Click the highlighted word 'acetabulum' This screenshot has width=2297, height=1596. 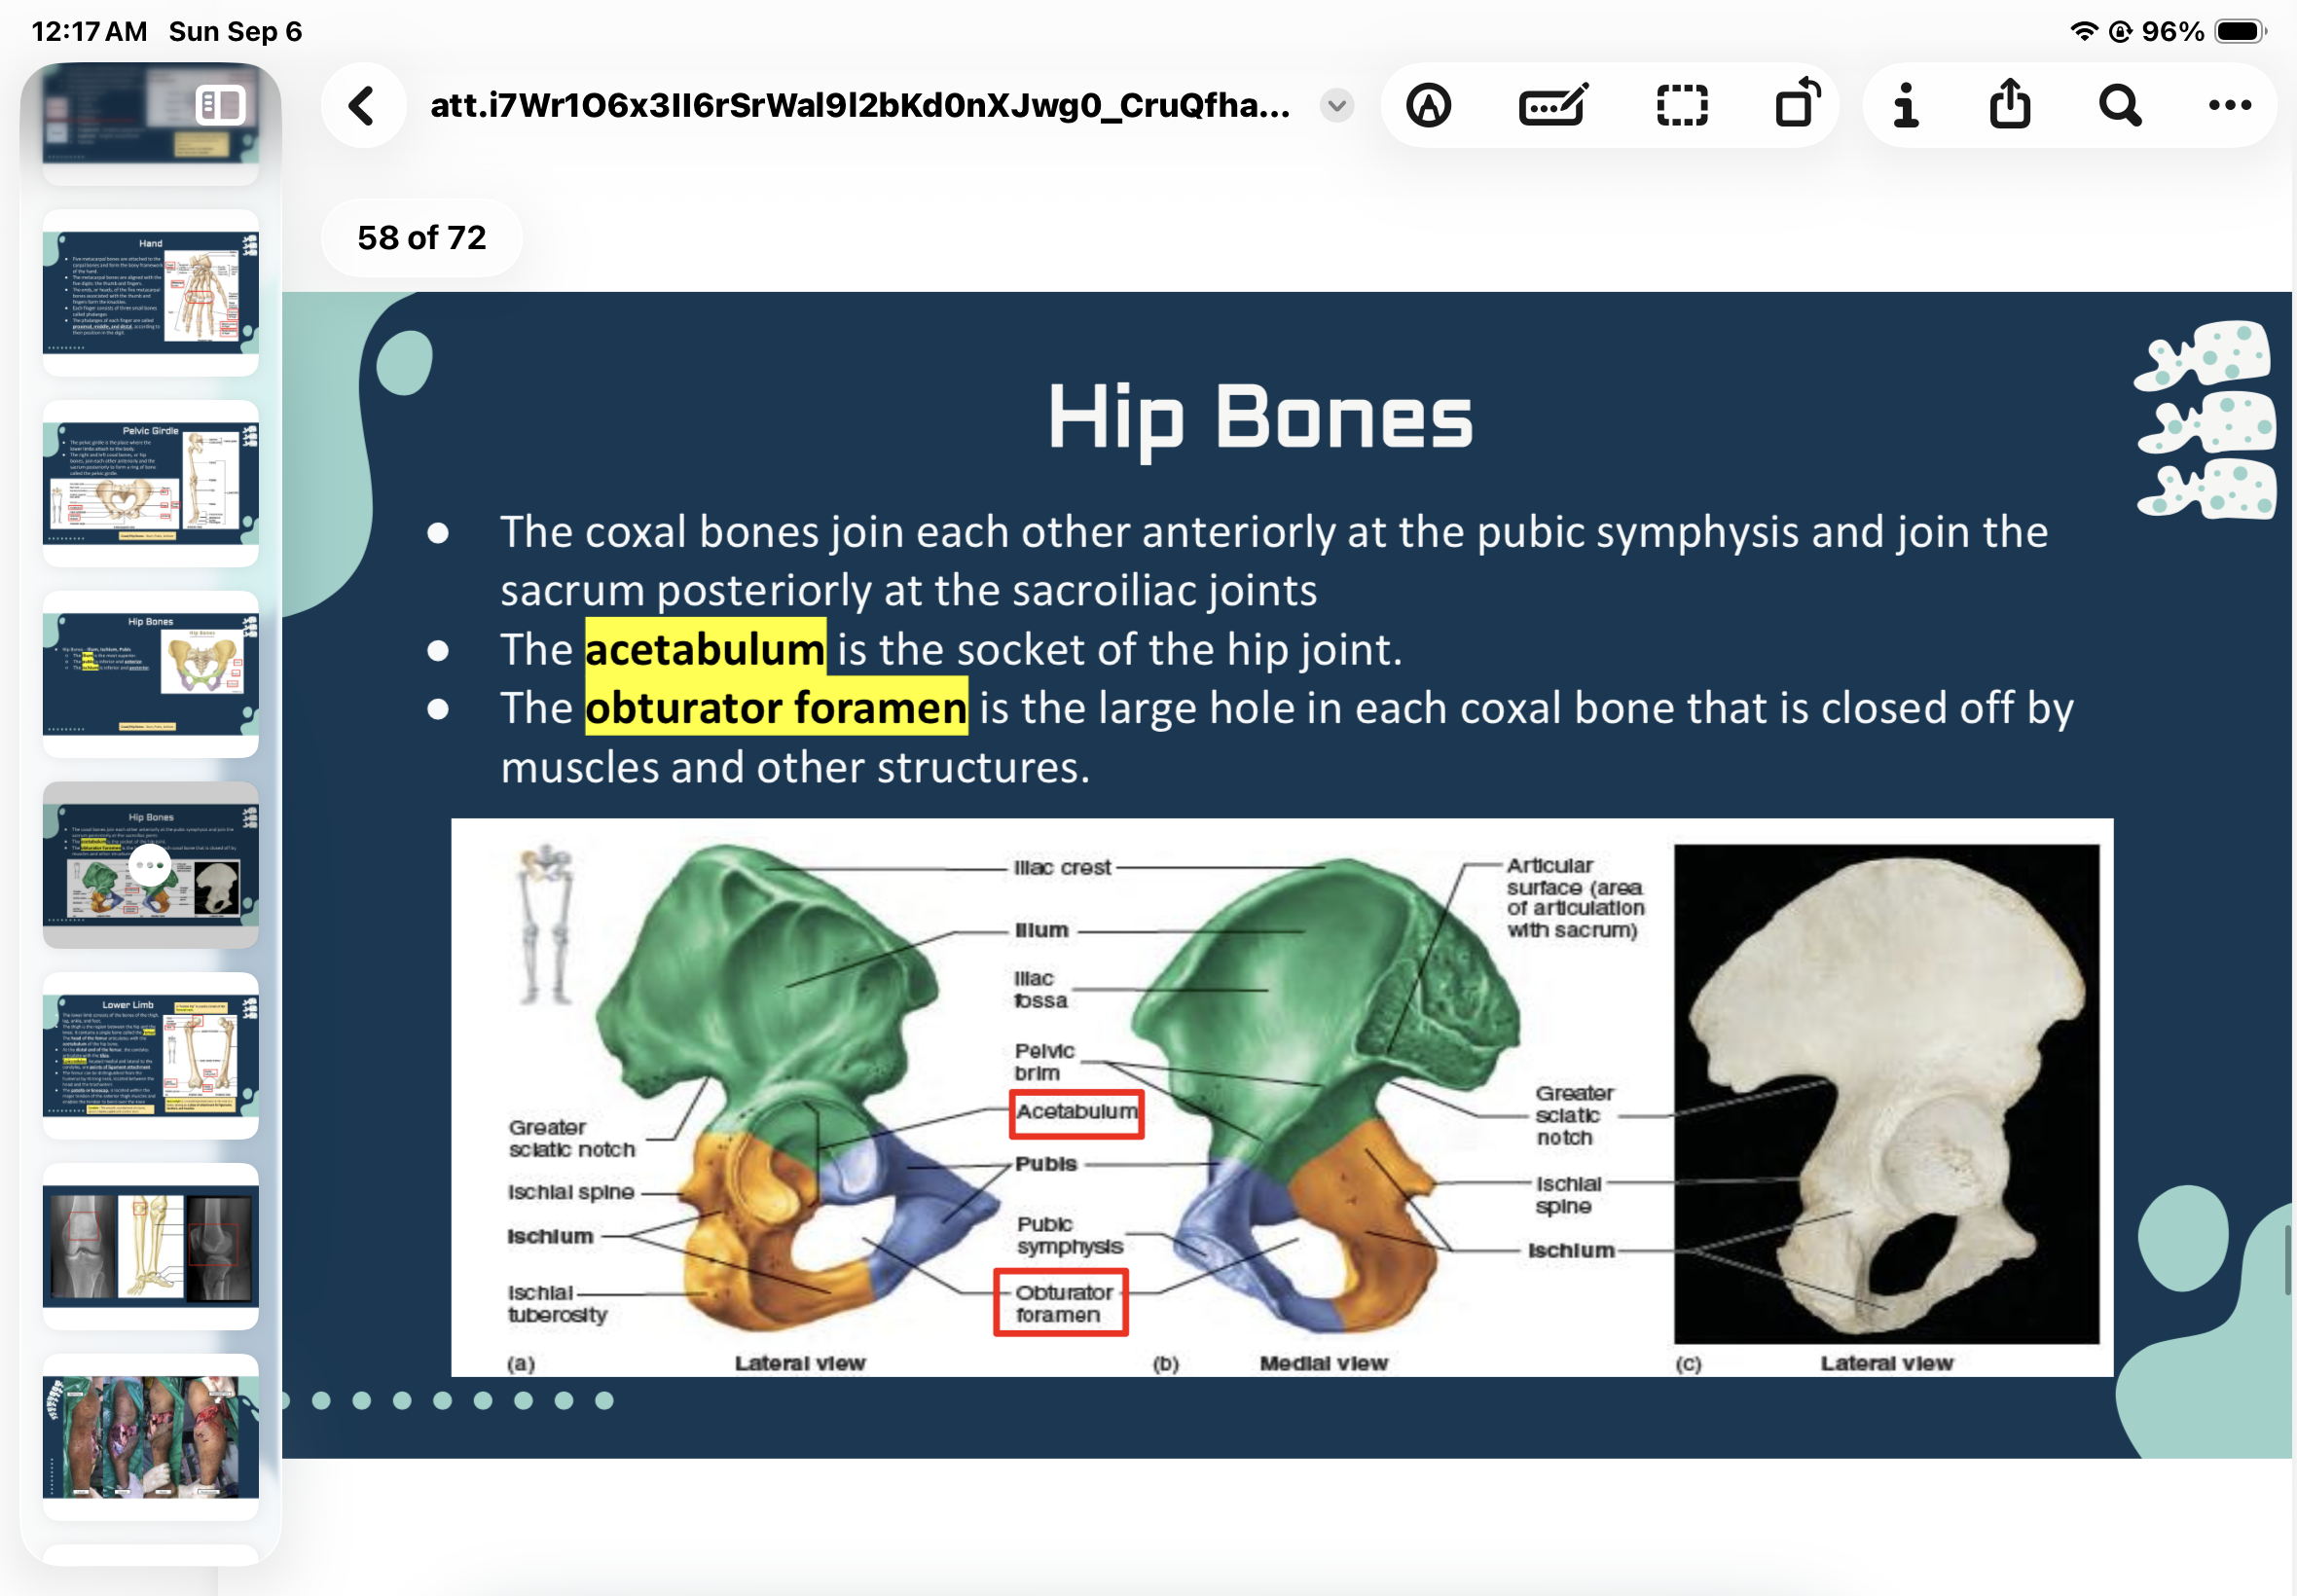point(705,649)
